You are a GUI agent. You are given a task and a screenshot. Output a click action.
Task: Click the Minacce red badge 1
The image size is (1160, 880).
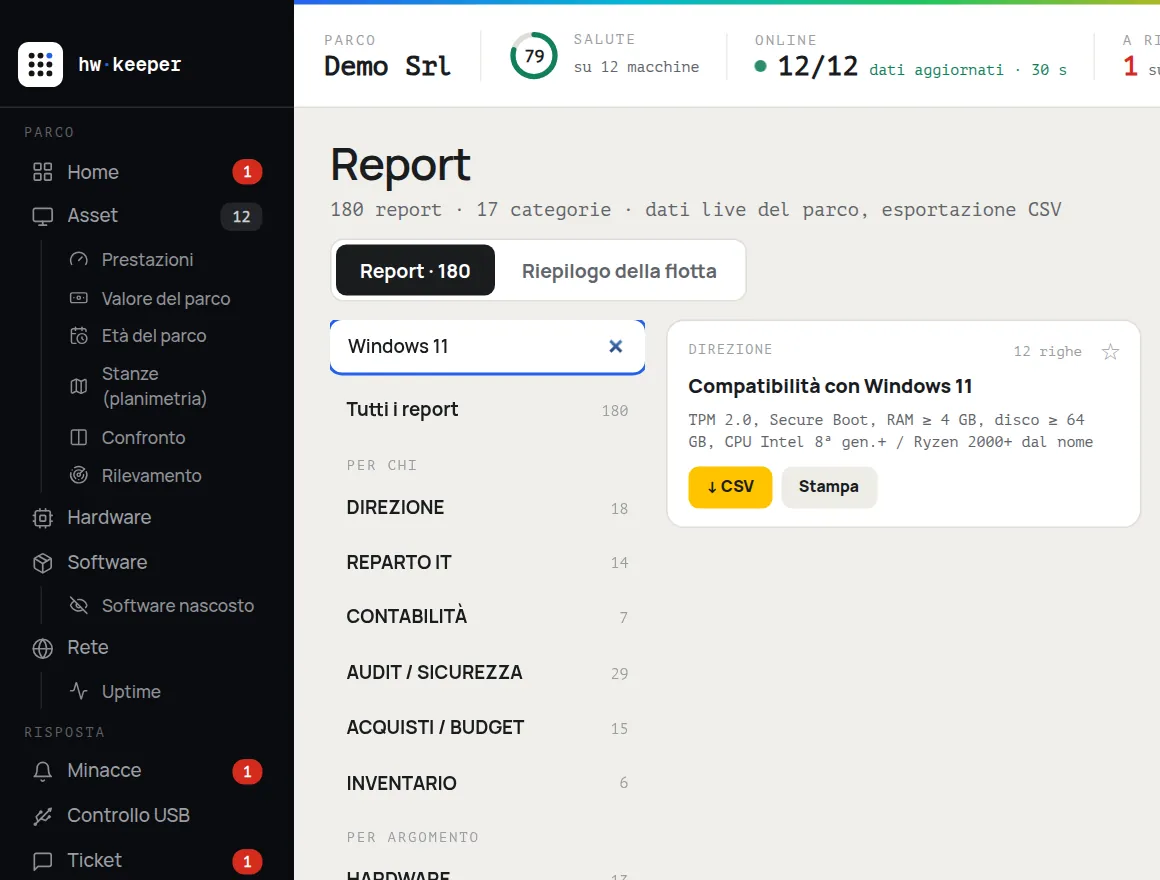(x=247, y=772)
